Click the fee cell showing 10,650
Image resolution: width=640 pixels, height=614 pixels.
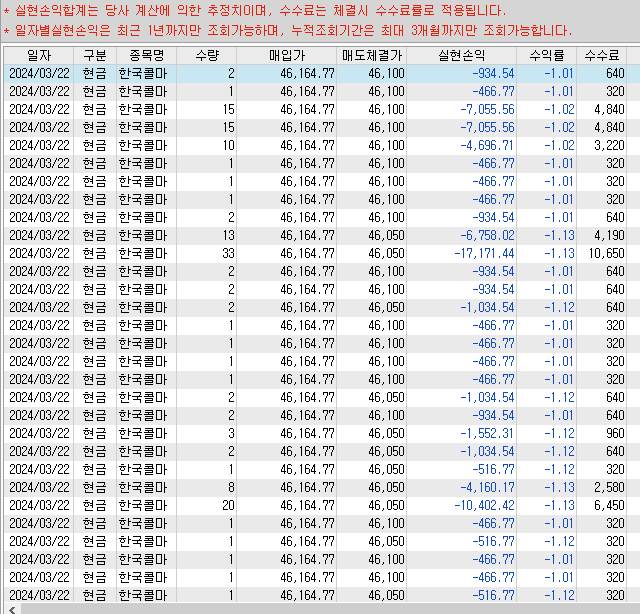pyautogui.click(x=602, y=254)
